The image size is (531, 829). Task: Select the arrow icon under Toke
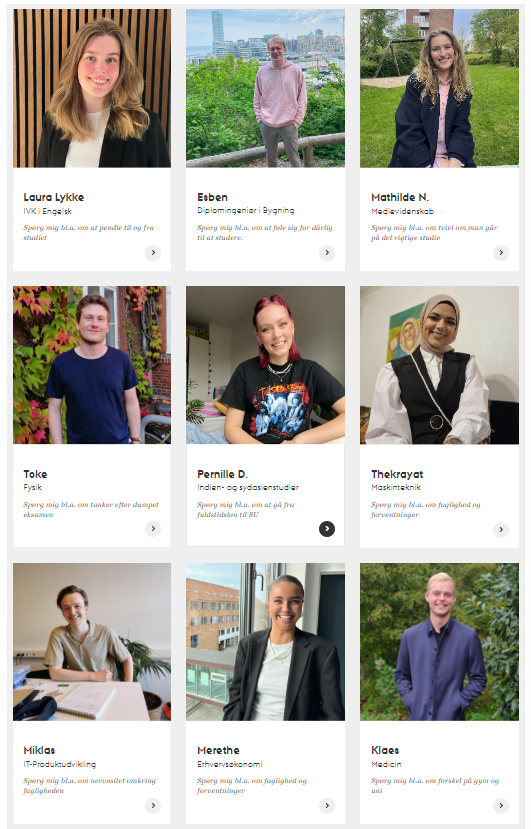point(153,529)
